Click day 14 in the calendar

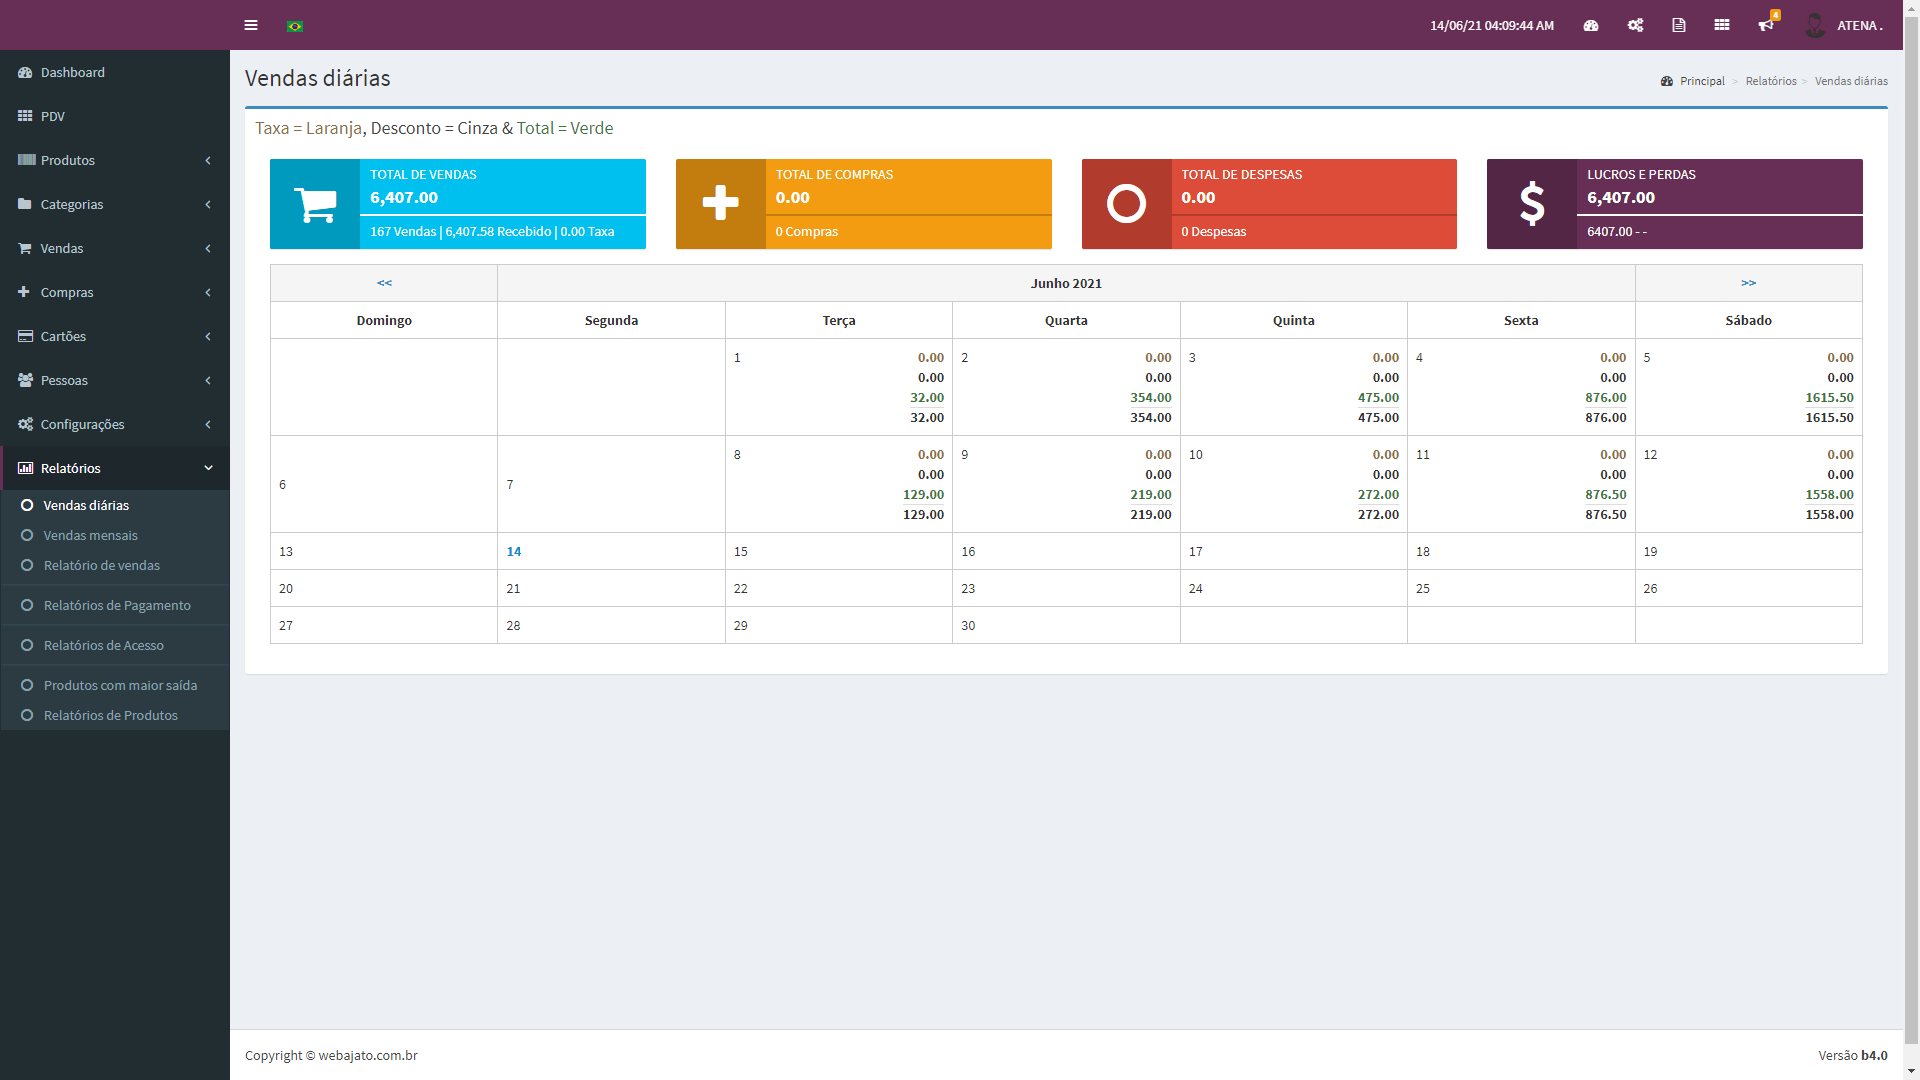pos(514,551)
